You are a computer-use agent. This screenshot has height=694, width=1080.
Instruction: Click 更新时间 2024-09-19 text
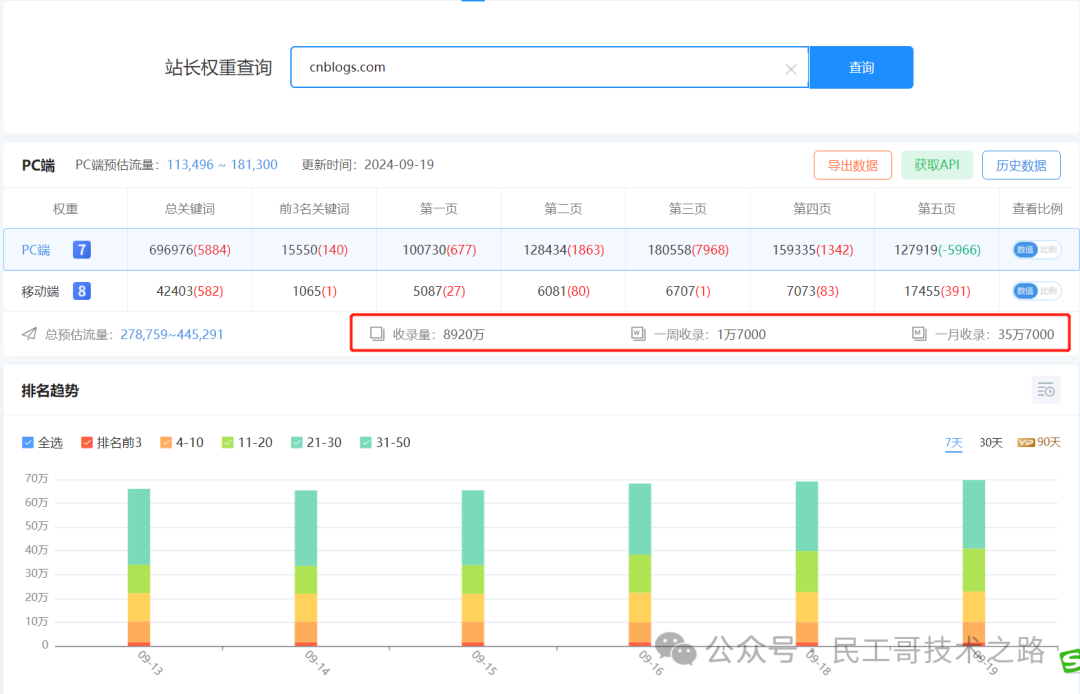point(368,165)
